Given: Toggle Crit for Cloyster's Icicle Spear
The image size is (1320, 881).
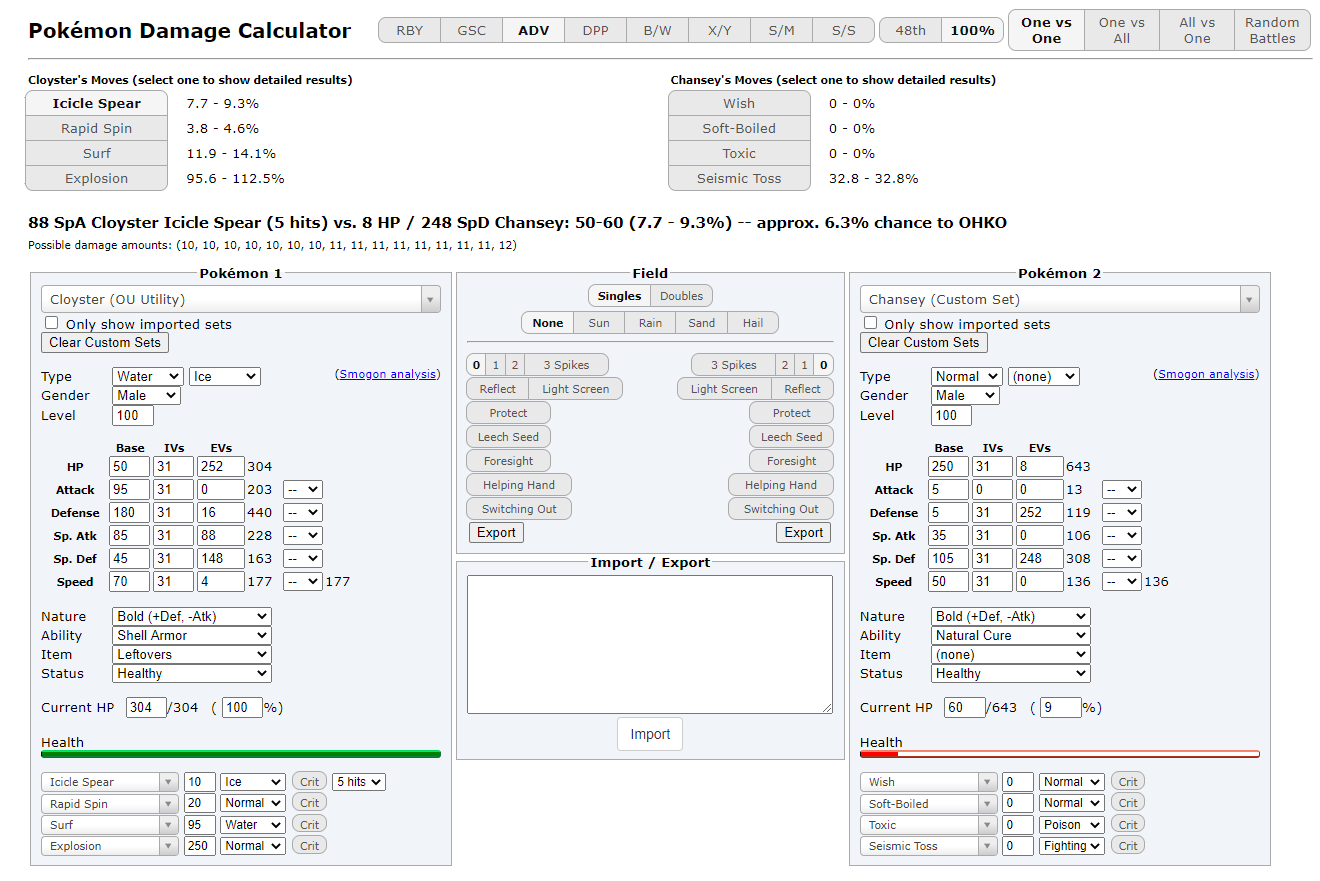Looking at the screenshot, I should point(309,782).
